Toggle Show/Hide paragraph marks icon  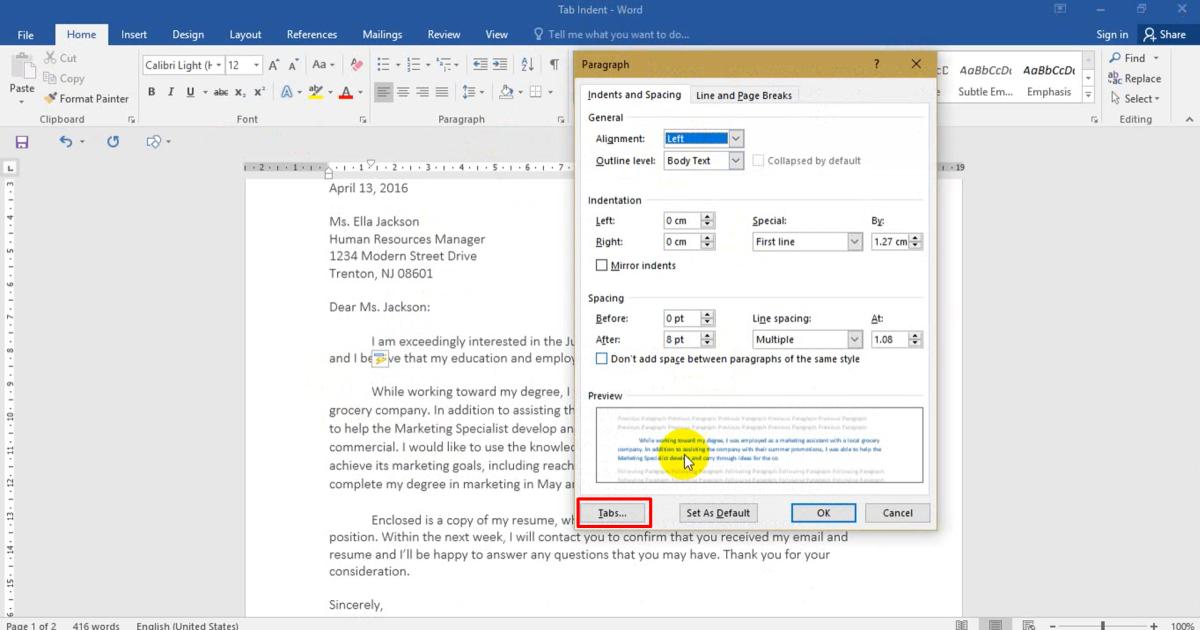click(x=555, y=65)
